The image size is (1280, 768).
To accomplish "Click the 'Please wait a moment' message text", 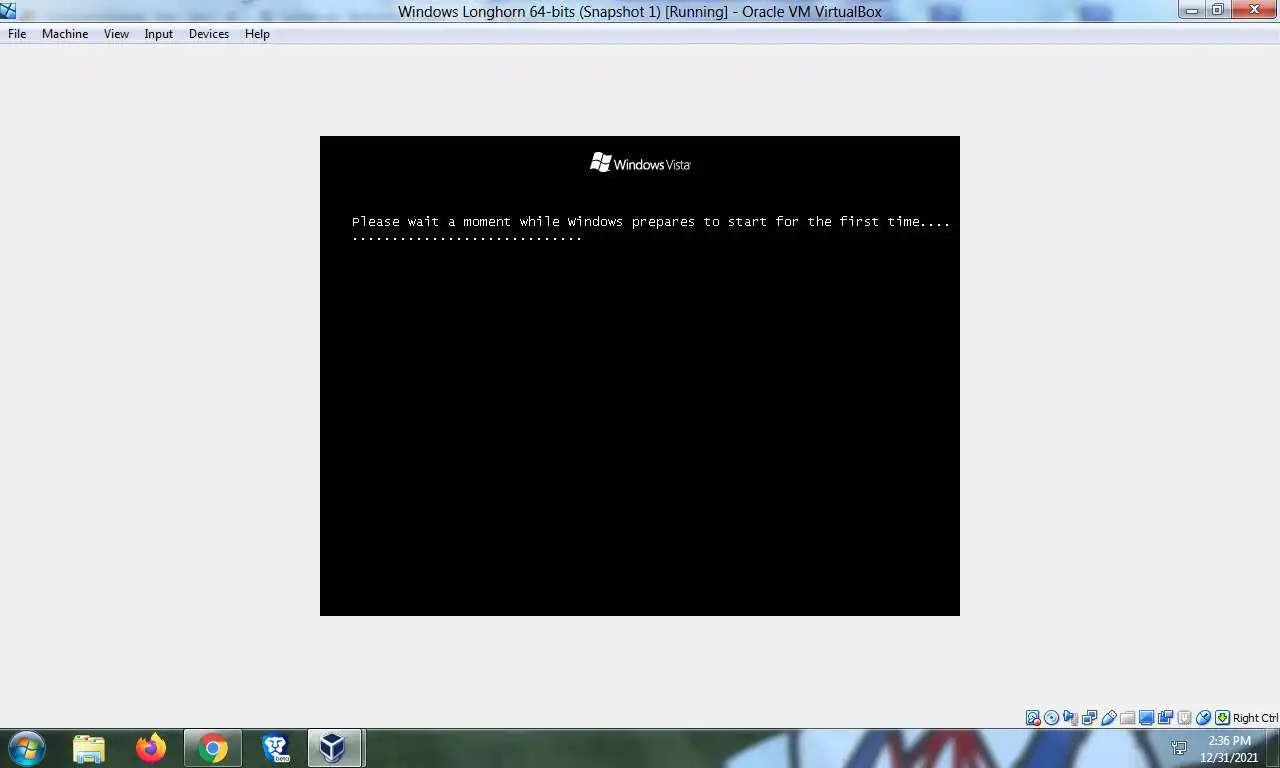I will 651,229.
